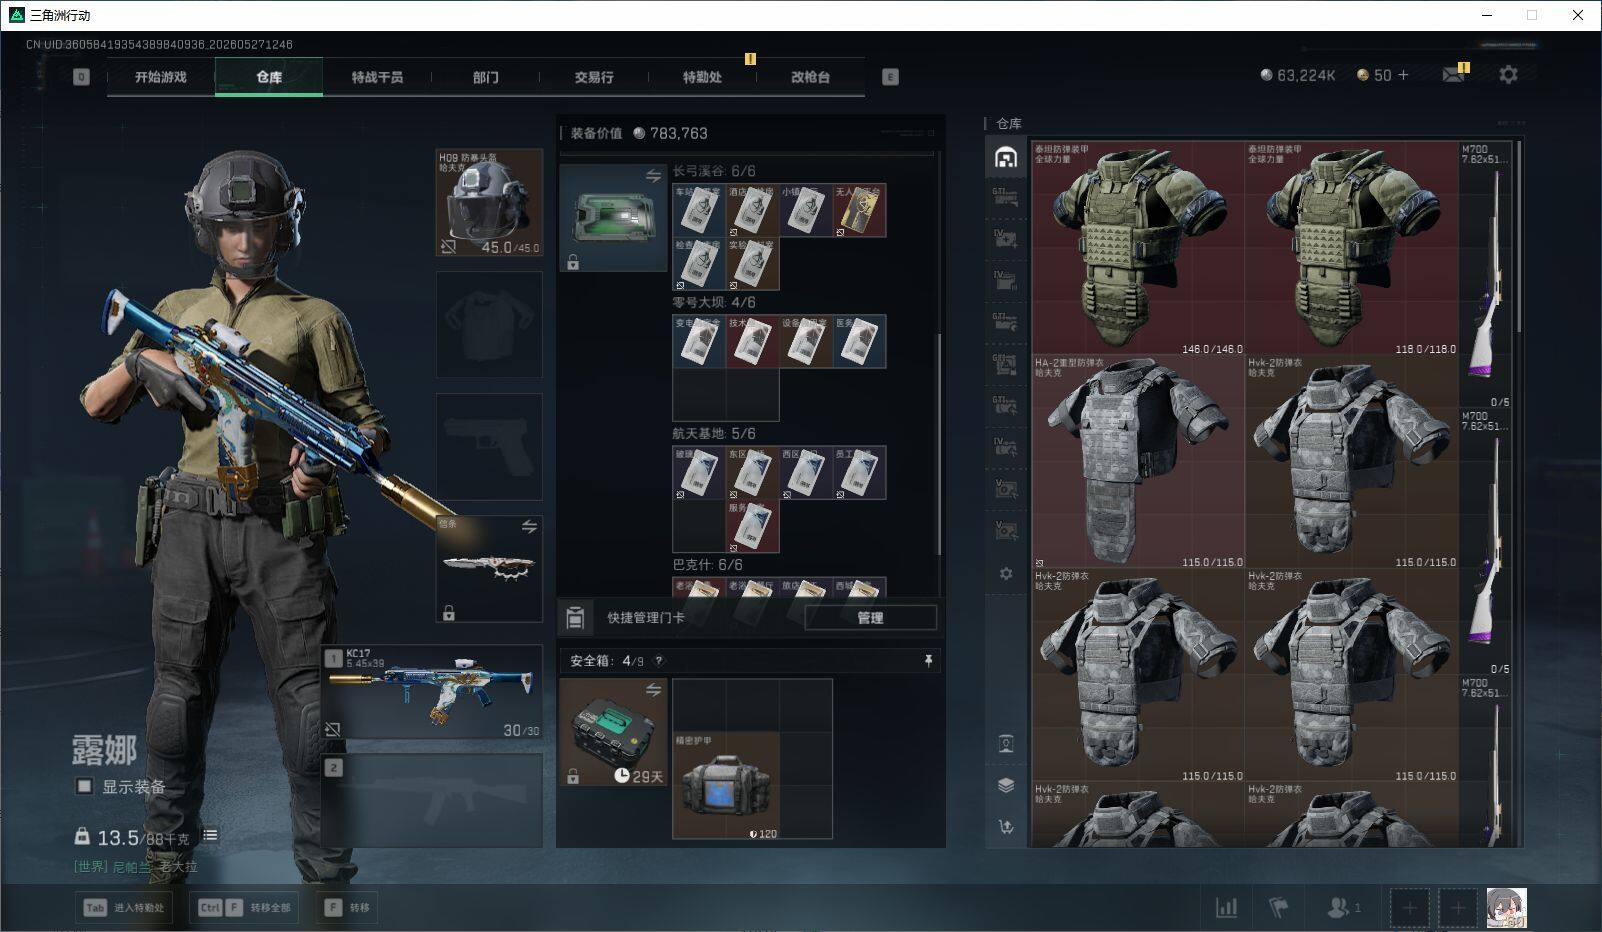
Task: Select the safe box with 29天 timer
Action: tap(613, 733)
